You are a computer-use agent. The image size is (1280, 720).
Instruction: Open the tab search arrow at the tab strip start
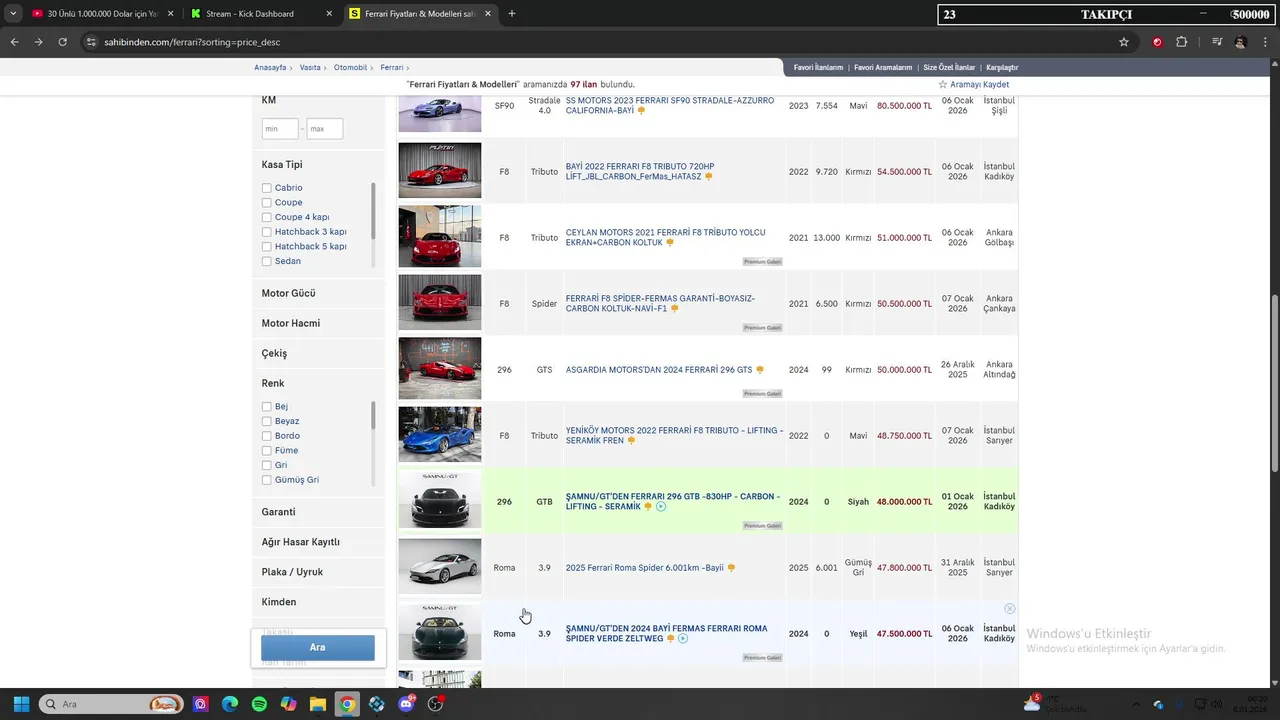[x=12, y=14]
